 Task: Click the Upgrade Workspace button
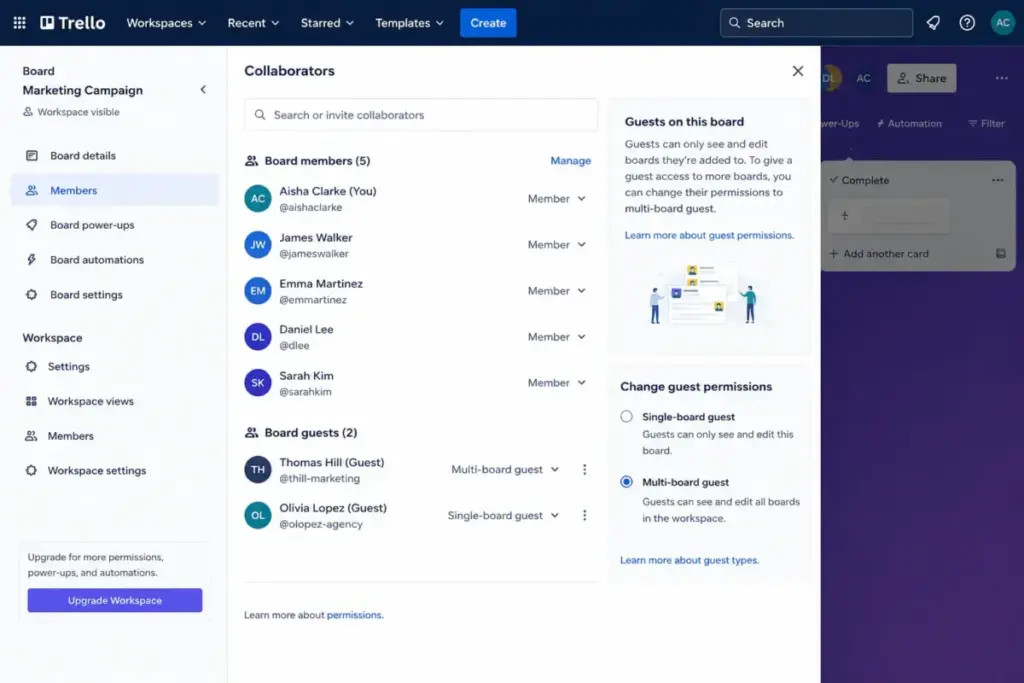(x=115, y=600)
